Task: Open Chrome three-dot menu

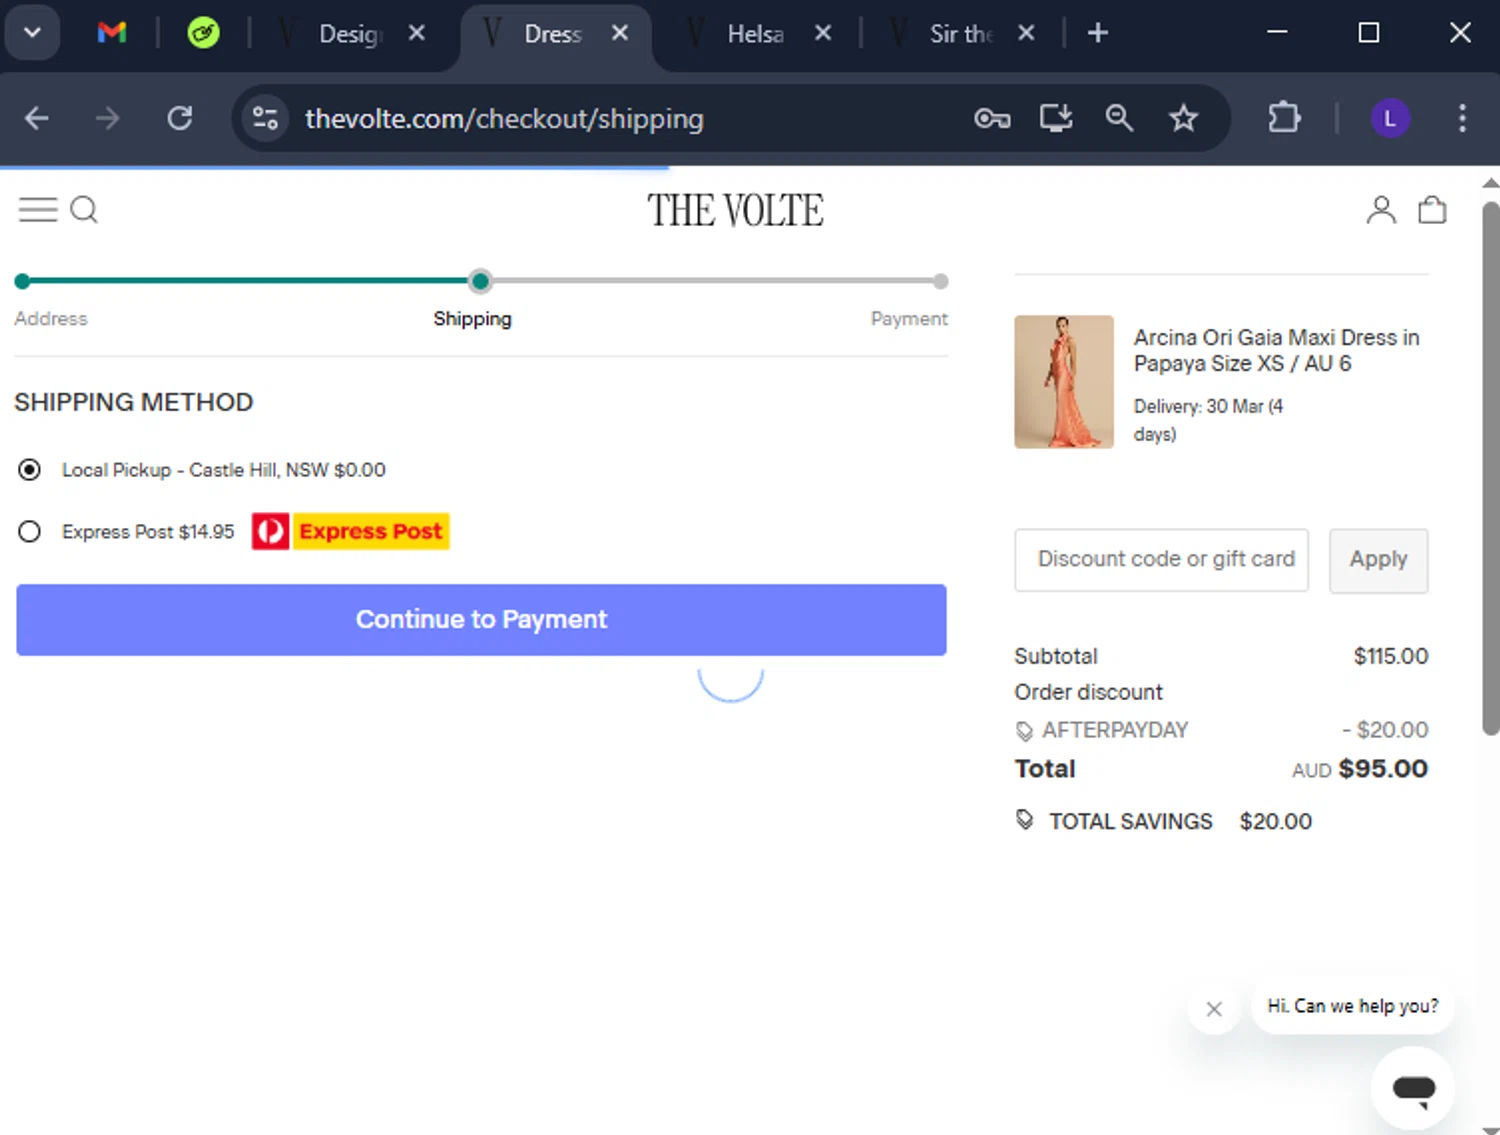Action: click(1462, 118)
